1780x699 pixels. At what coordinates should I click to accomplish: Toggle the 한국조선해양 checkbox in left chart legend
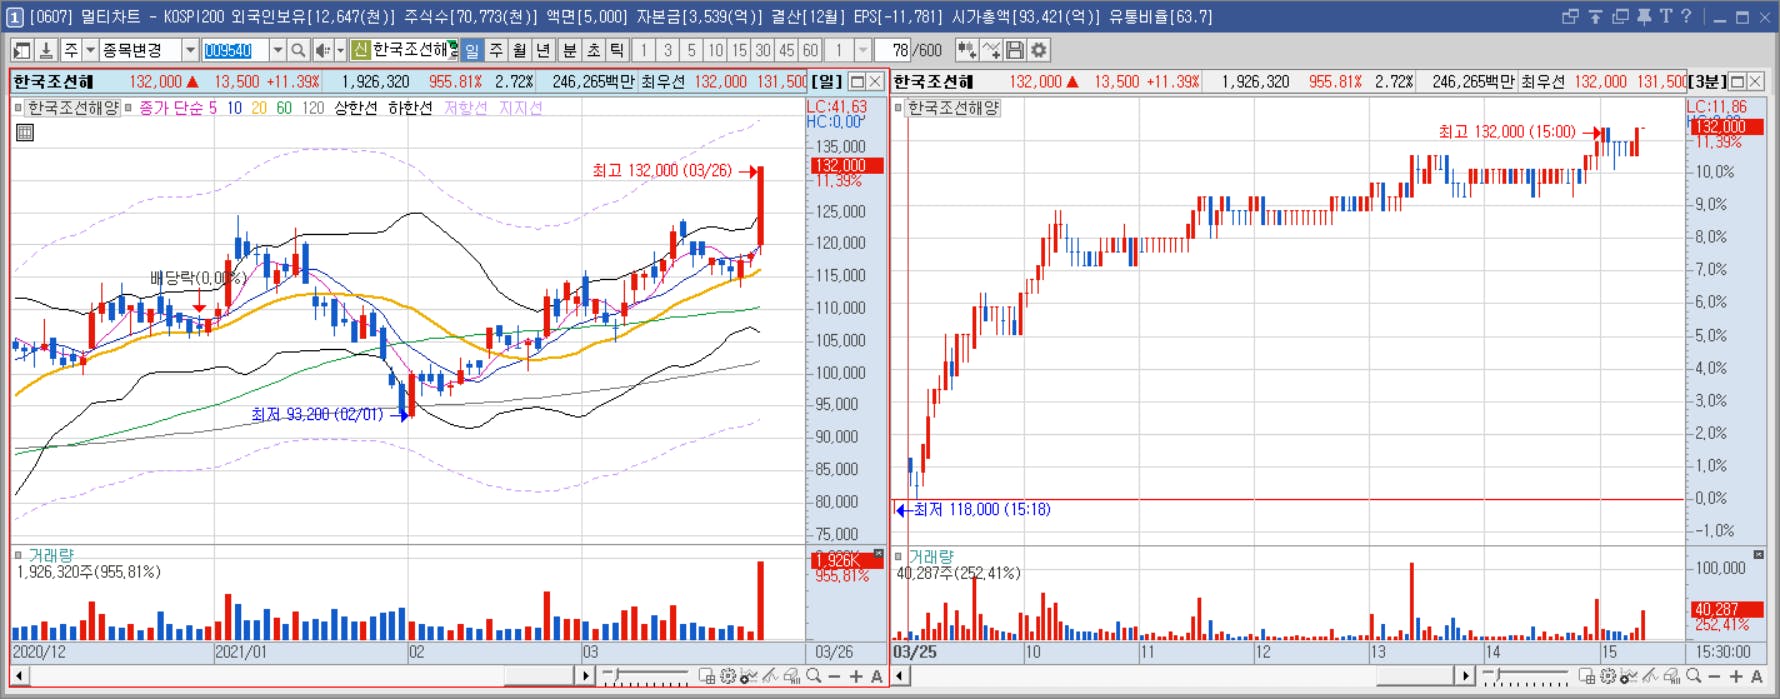pos(17,108)
